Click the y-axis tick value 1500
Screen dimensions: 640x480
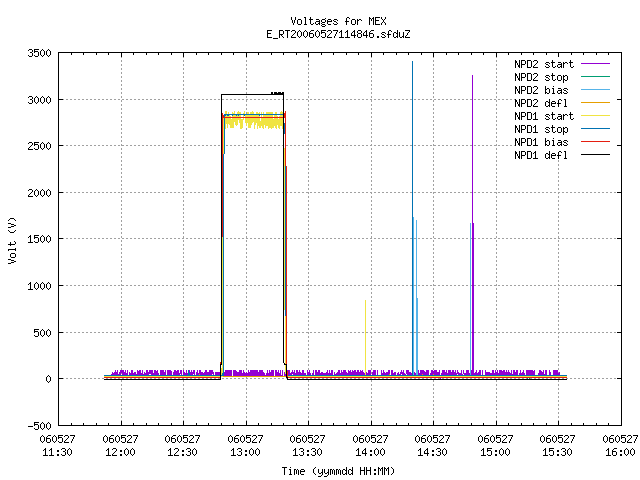(40, 239)
